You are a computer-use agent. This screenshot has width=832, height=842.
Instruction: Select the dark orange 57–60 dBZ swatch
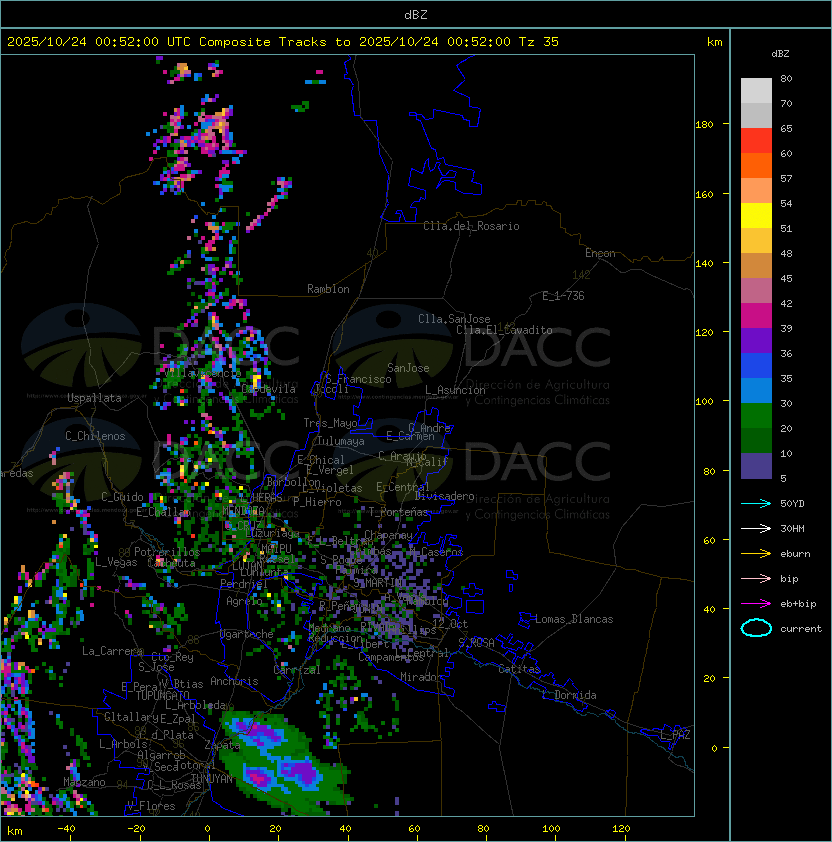click(756, 166)
